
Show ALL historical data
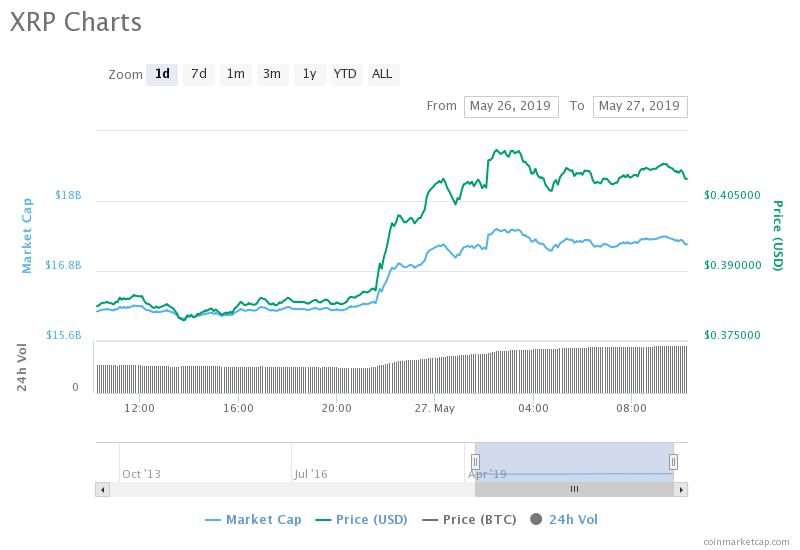(x=382, y=74)
